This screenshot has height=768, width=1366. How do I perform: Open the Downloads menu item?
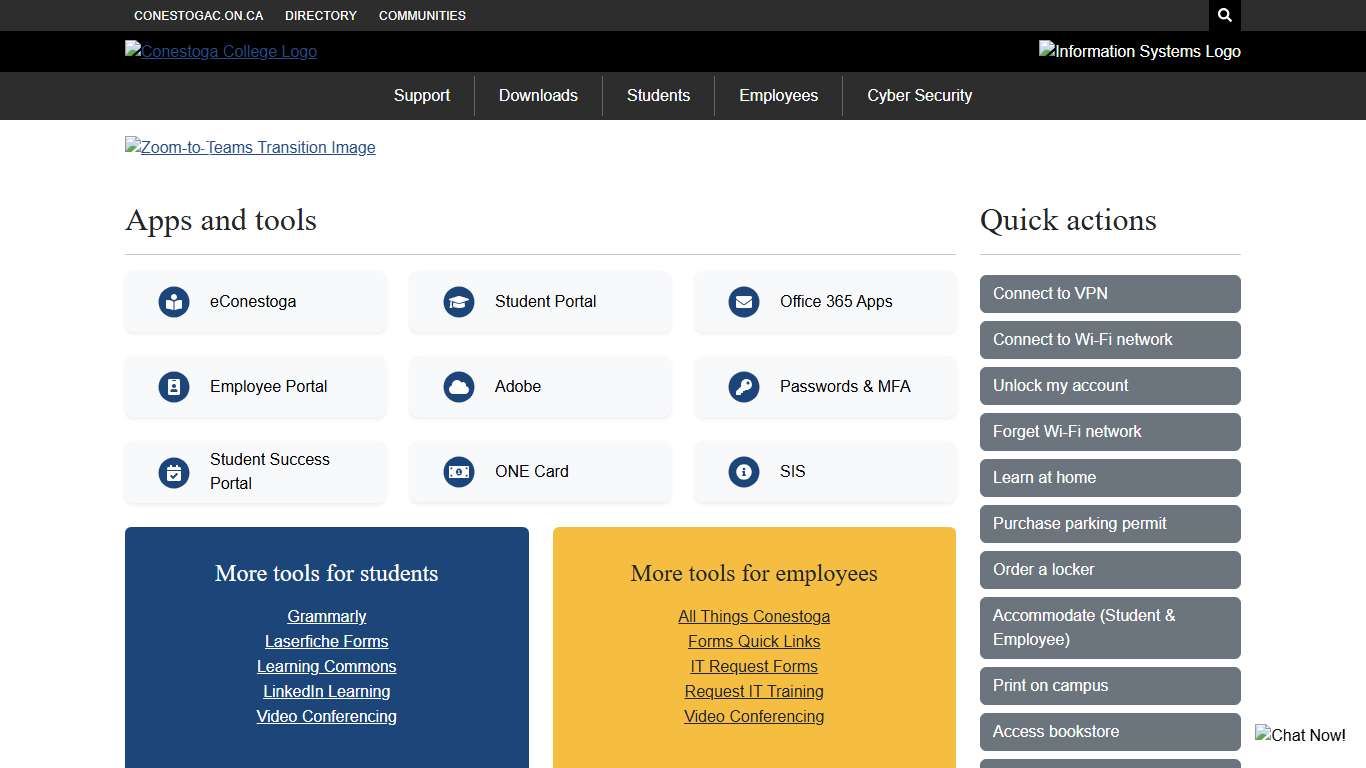pos(538,96)
